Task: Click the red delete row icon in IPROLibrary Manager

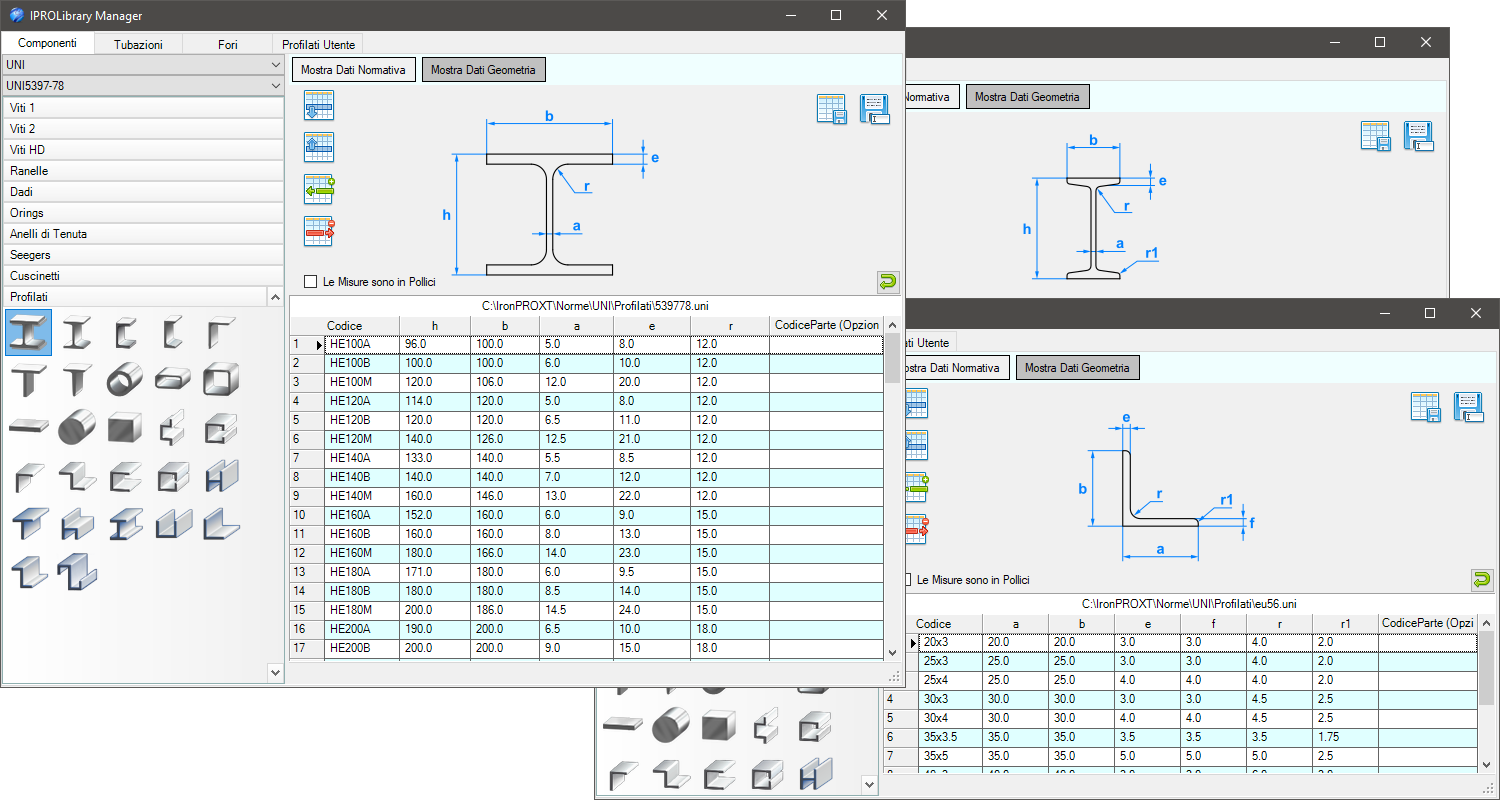Action: (318, 231)
